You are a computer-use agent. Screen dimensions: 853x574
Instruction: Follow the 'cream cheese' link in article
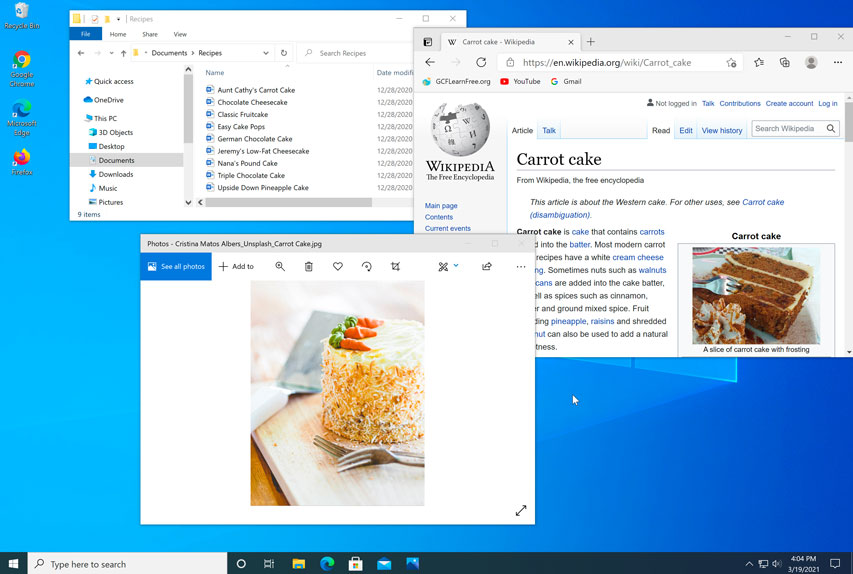pos(637,258)
